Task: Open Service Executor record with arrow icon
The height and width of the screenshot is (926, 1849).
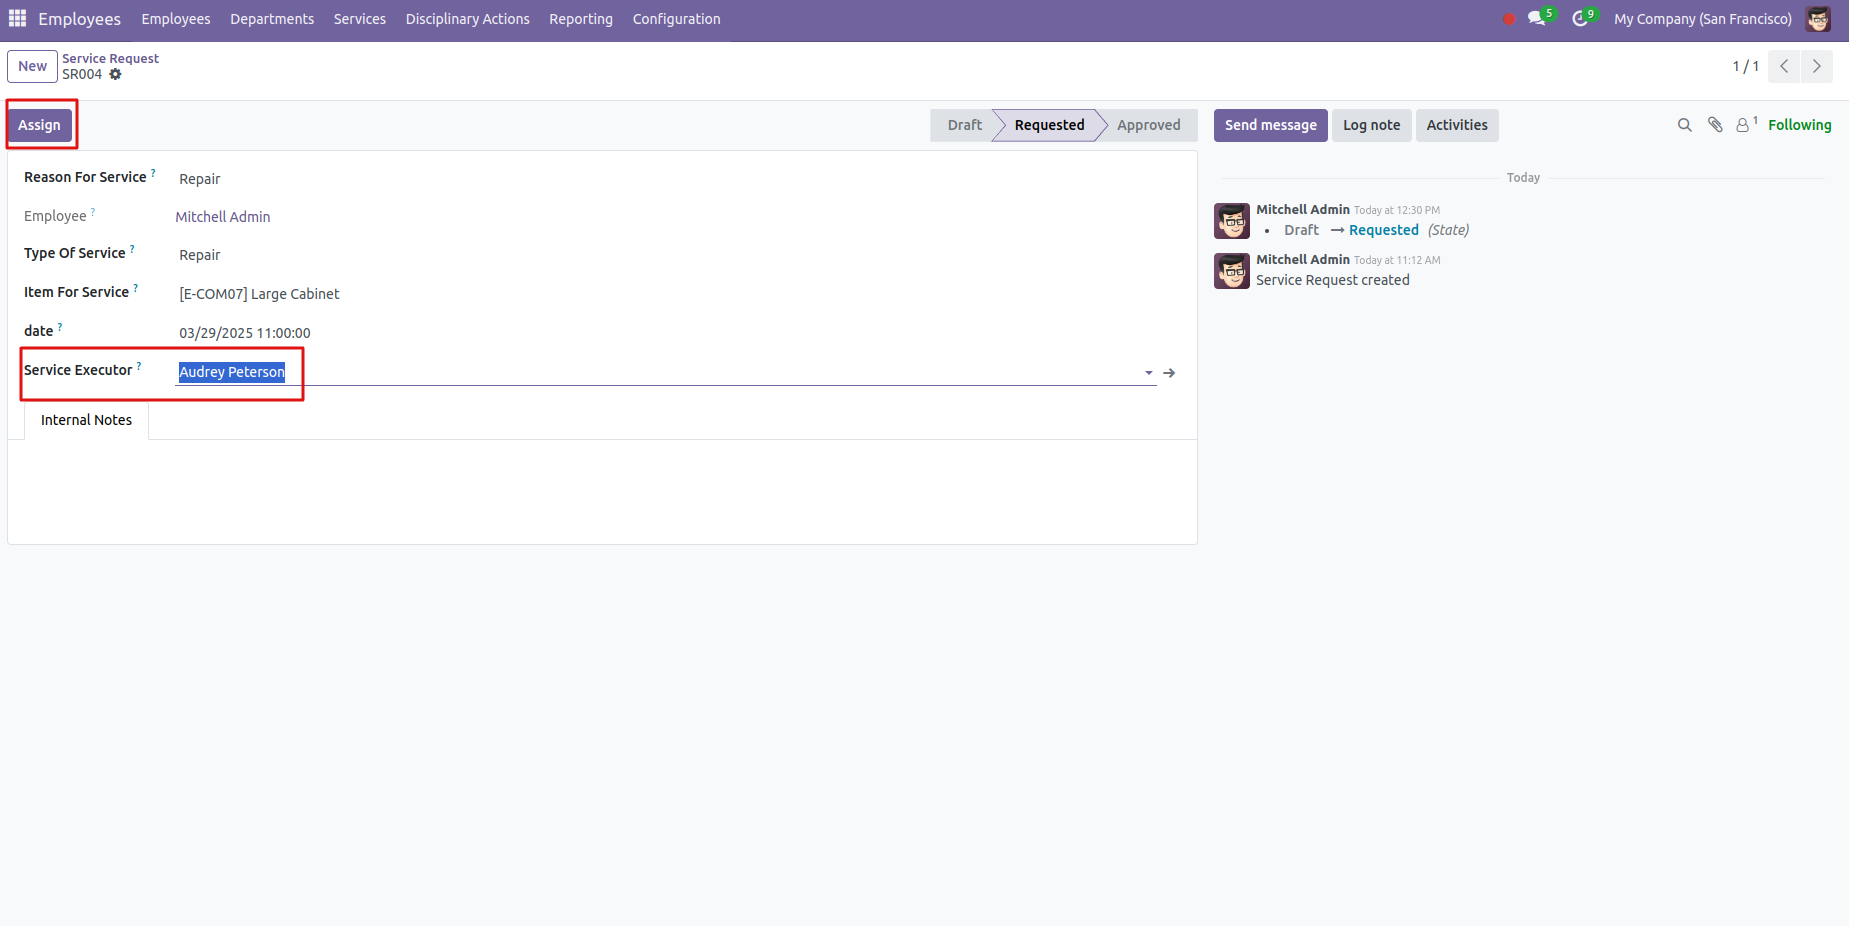Action: coord(1169,373)
